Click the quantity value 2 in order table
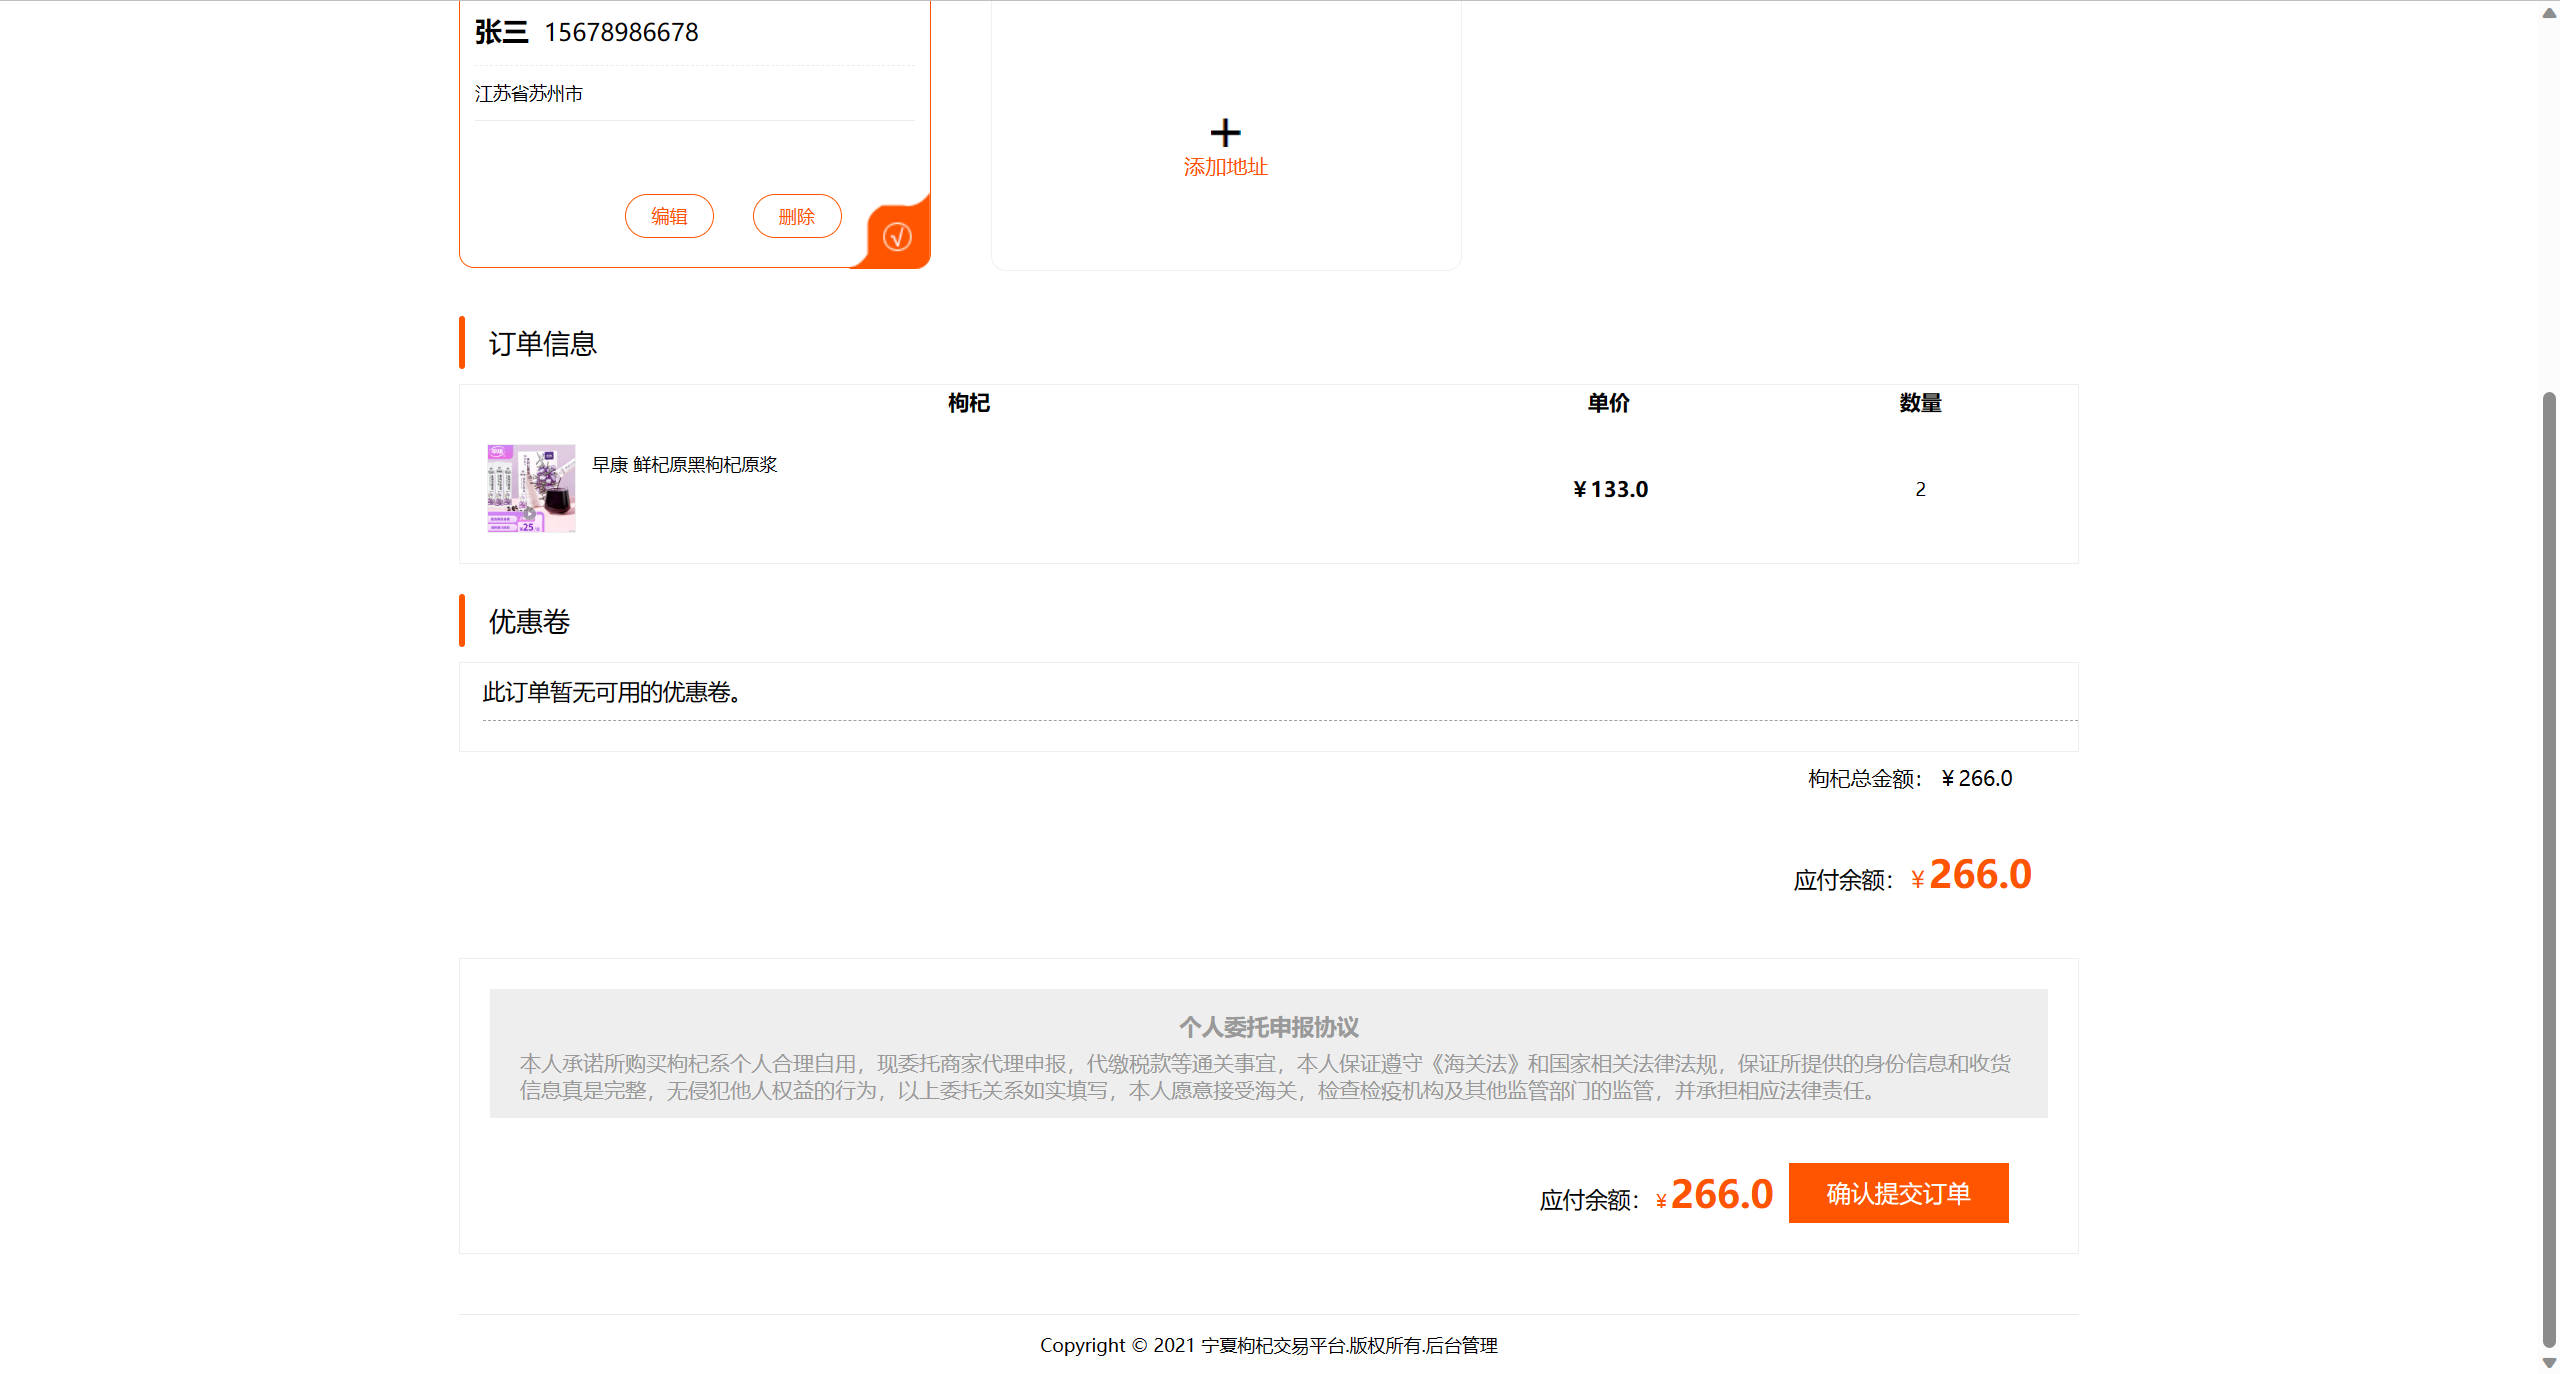 [1920, 489]
